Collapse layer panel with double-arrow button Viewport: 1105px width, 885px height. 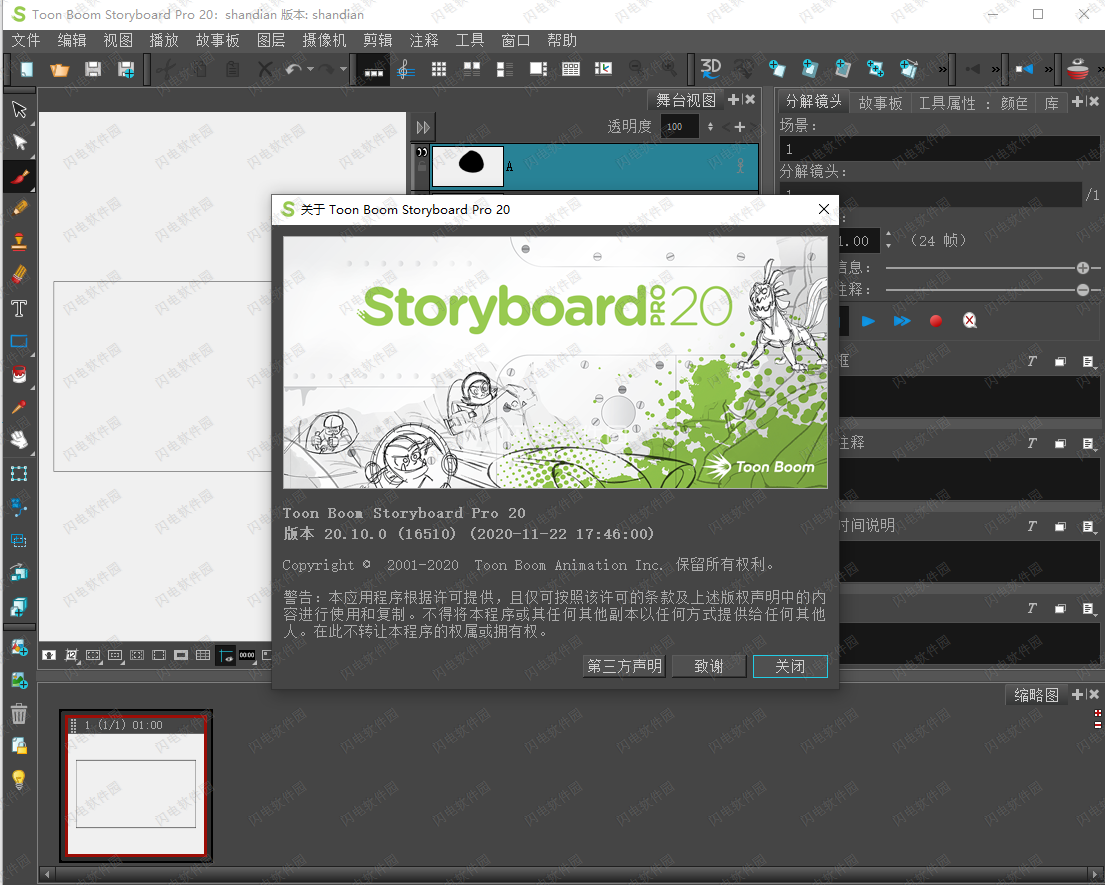(423, 128)
